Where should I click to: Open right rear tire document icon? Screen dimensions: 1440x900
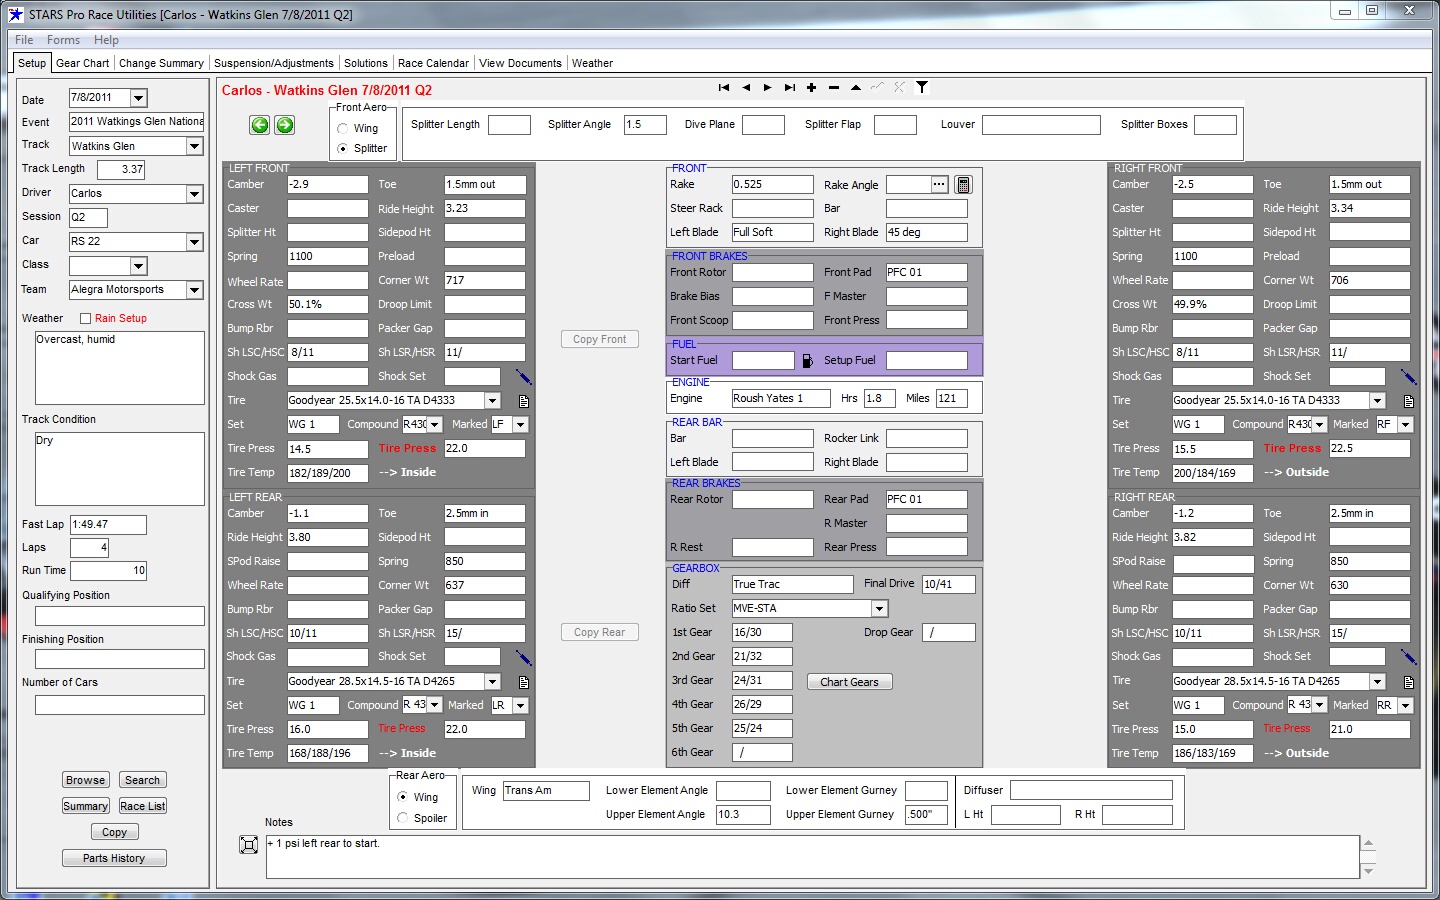[1408, 682]
